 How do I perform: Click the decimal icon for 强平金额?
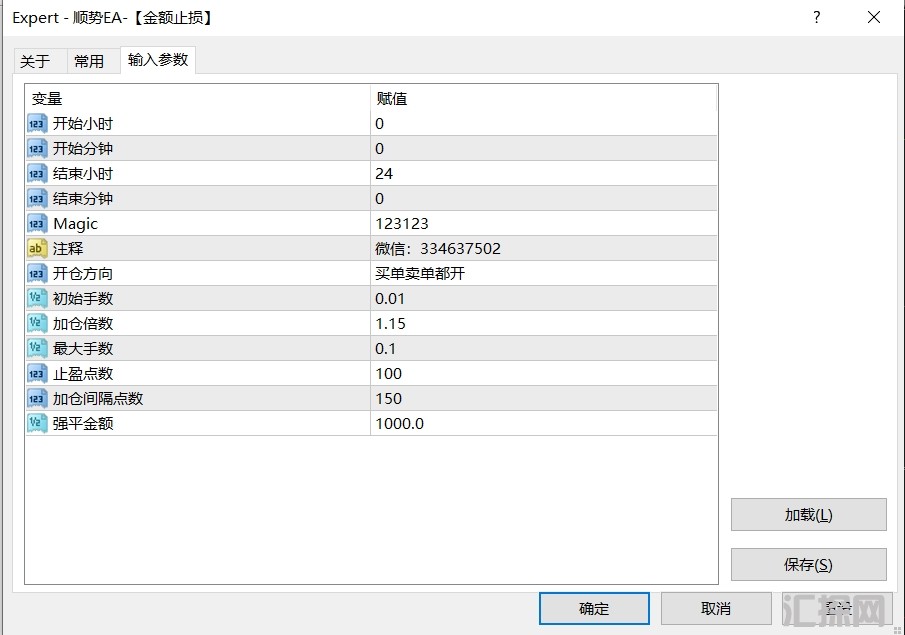(x=37, y=424)
